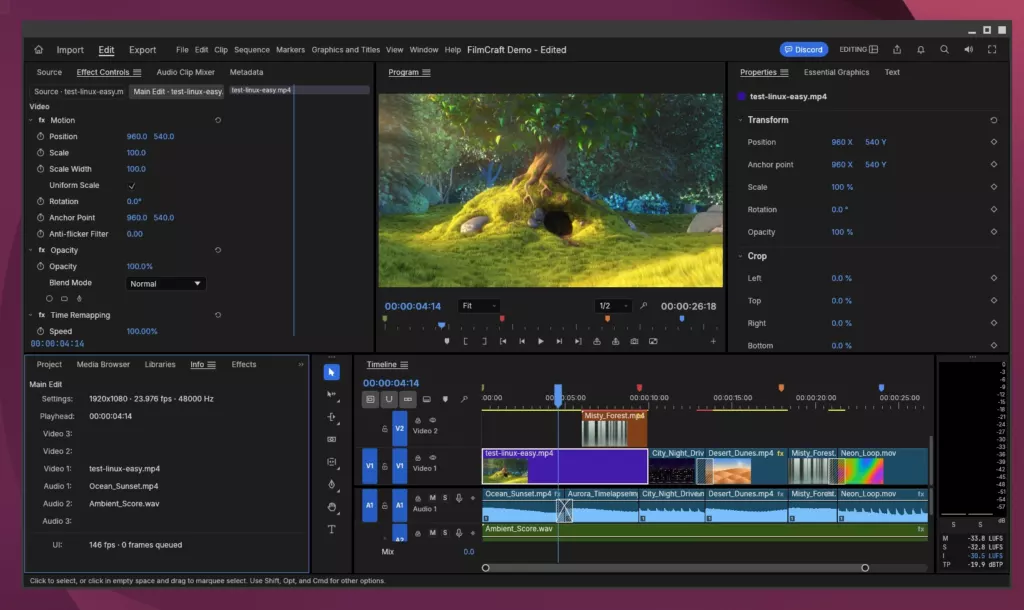Reset the Transform section in Properties
The width and height of the screenshot is (1024, 610).
coord(993,120)
